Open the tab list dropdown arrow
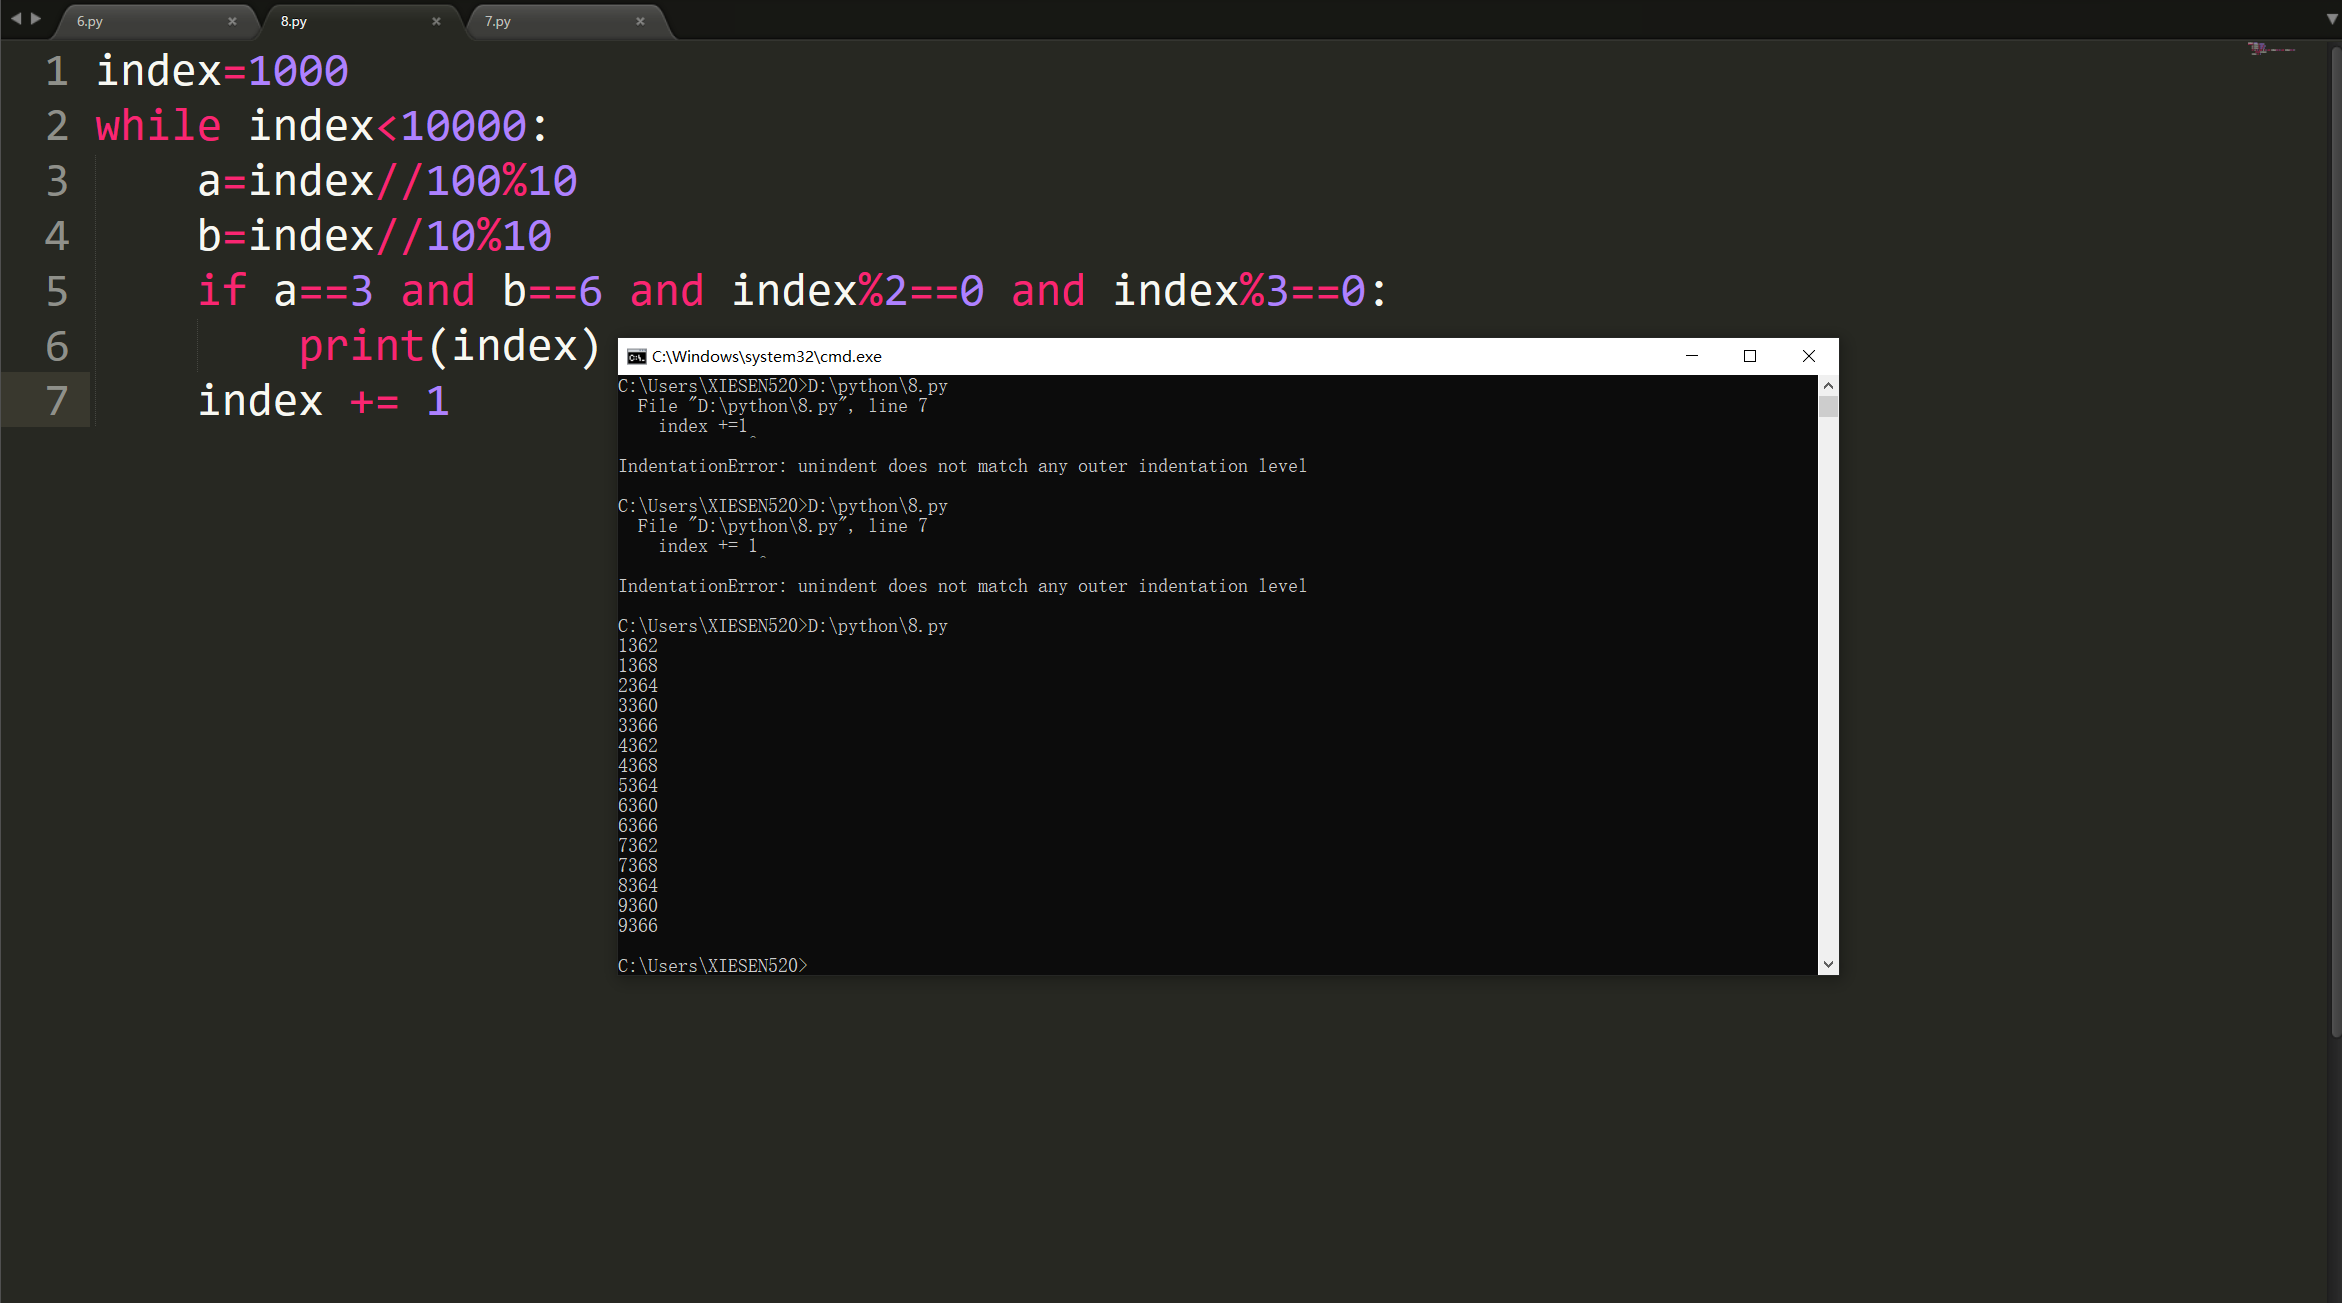Viewport: 2342px width, 1303px height. [x=2332, y=19]
